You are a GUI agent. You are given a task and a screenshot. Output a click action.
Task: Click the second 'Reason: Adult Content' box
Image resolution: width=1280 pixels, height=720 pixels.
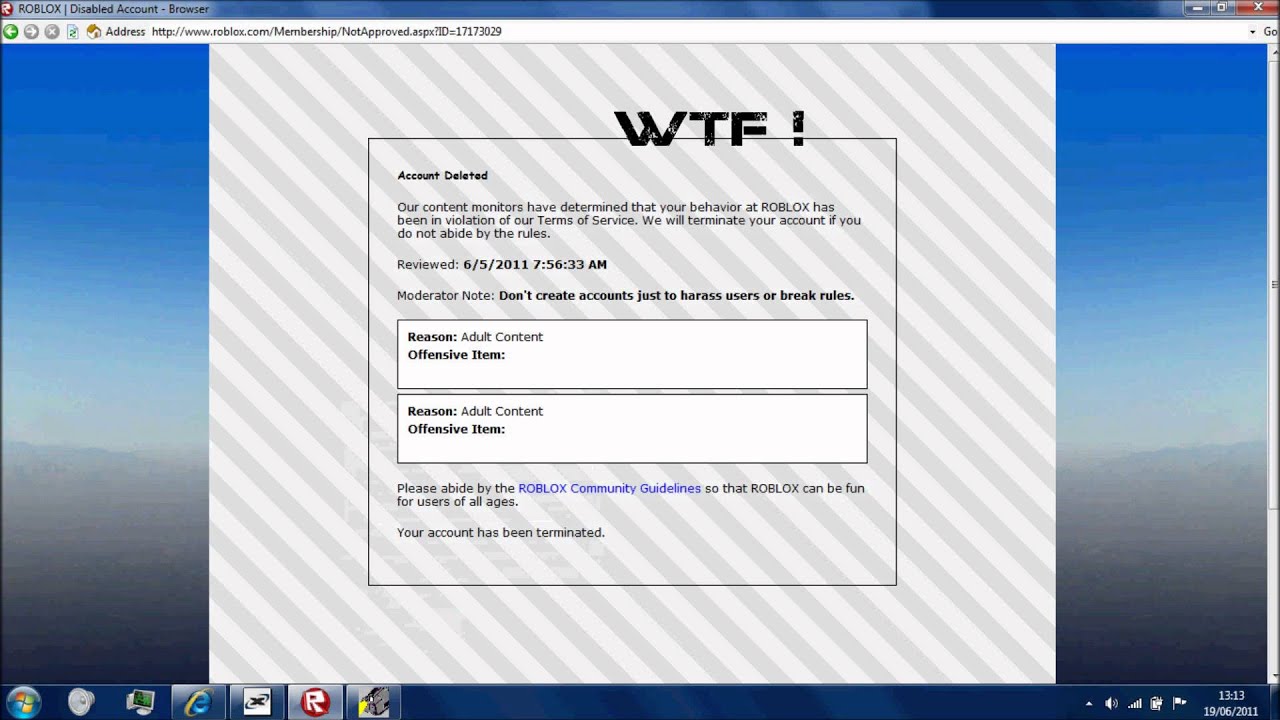click(632, 428)
